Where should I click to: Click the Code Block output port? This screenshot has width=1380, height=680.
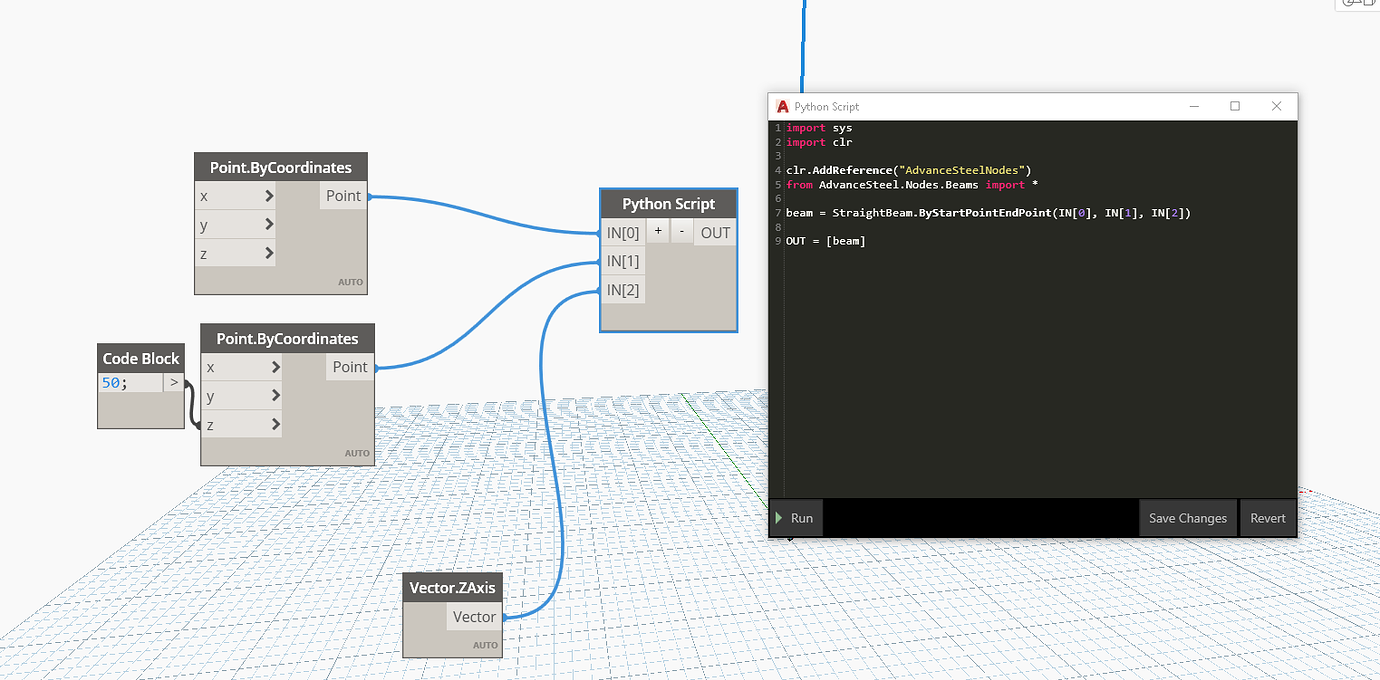point(172,382)
